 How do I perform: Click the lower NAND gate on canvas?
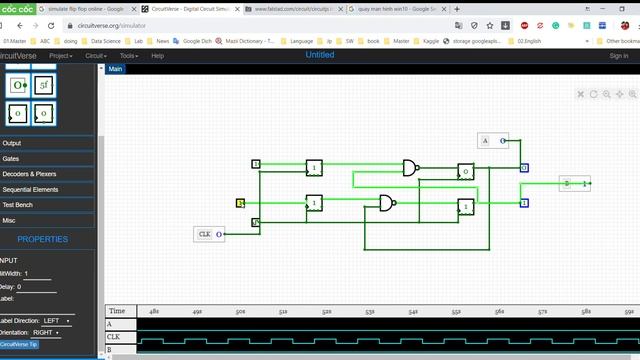387,203
